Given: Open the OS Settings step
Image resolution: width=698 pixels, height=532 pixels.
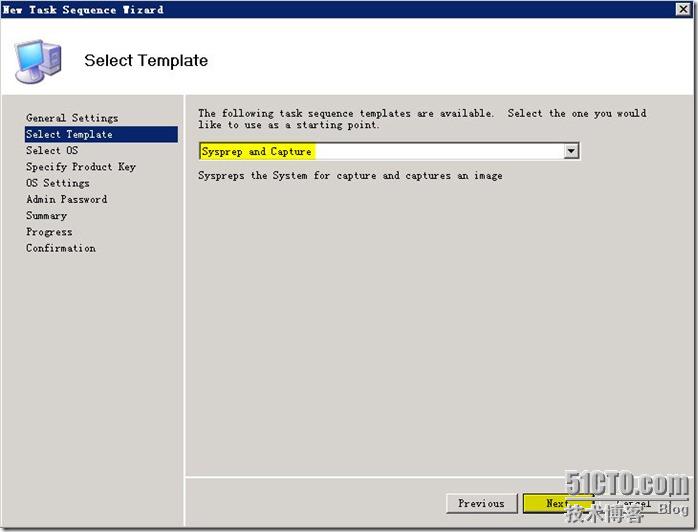Looking at the screenshot, I should (57, 183).
